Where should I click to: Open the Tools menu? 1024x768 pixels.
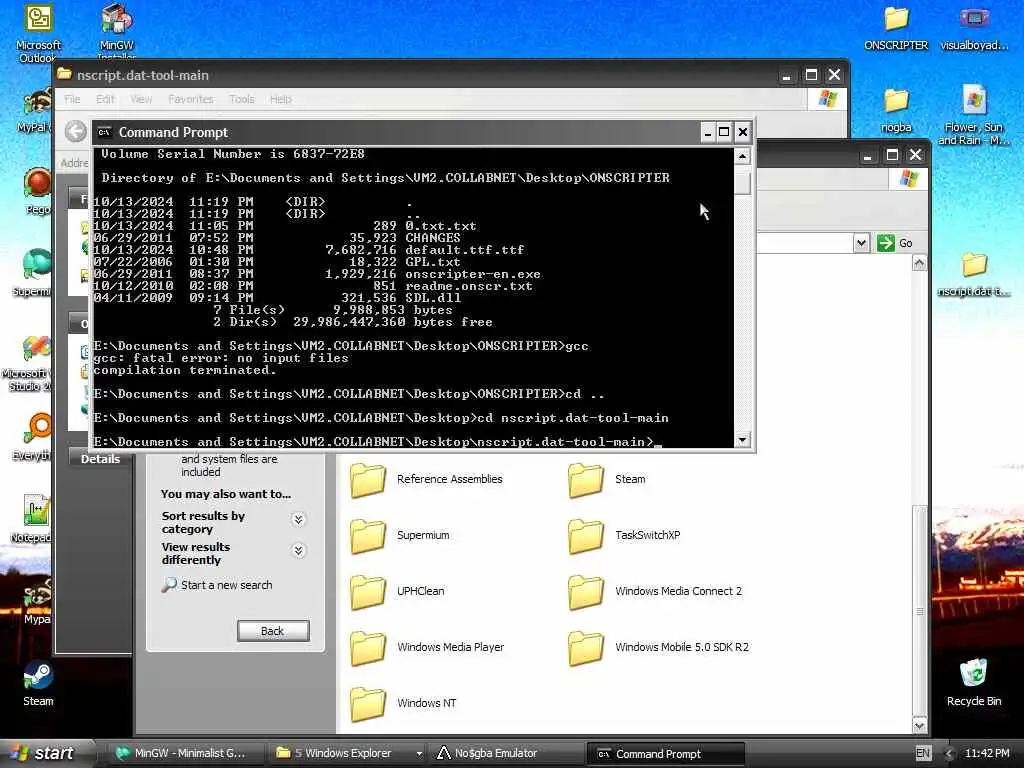pos(242,99)
